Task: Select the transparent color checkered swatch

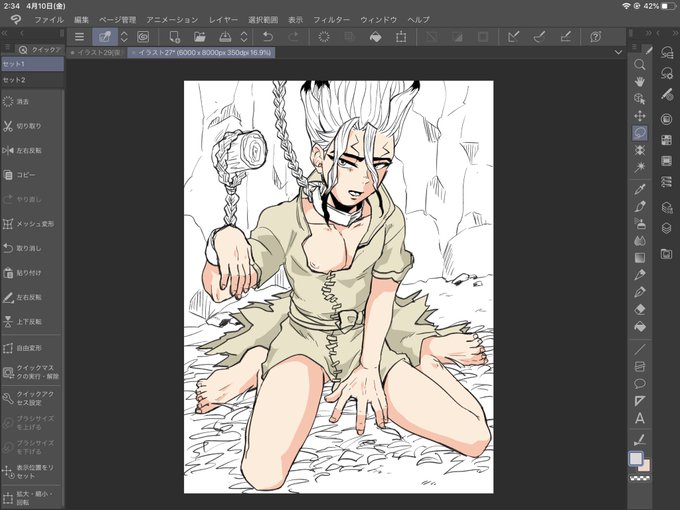Action: pos(640,478)
